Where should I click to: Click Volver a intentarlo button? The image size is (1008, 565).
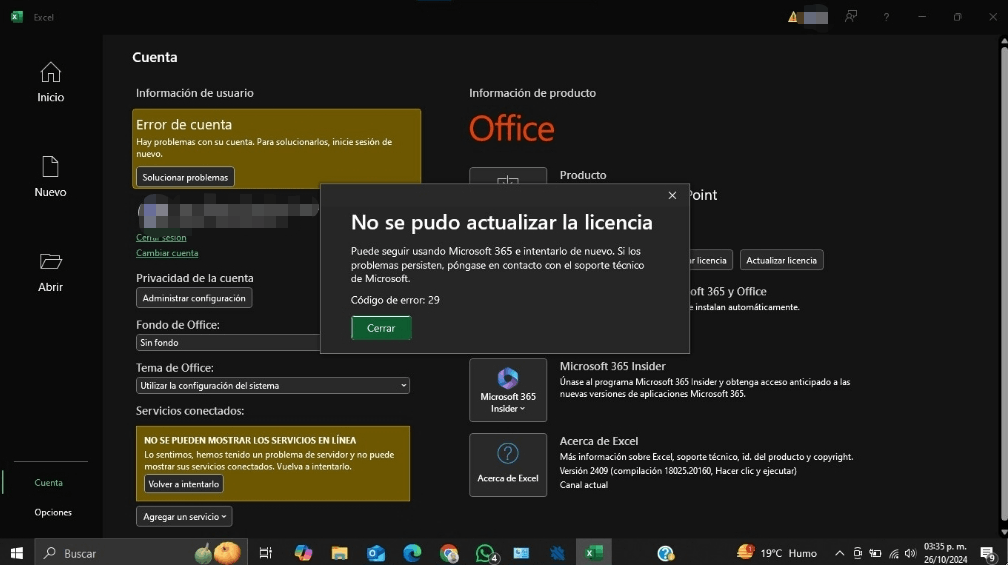[x=184, y=484]
